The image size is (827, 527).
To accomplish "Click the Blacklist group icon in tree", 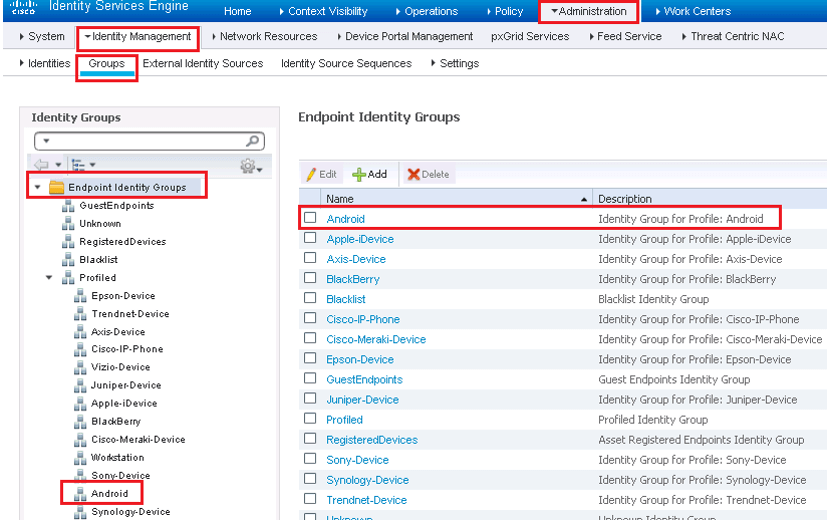I will [68, 260].
